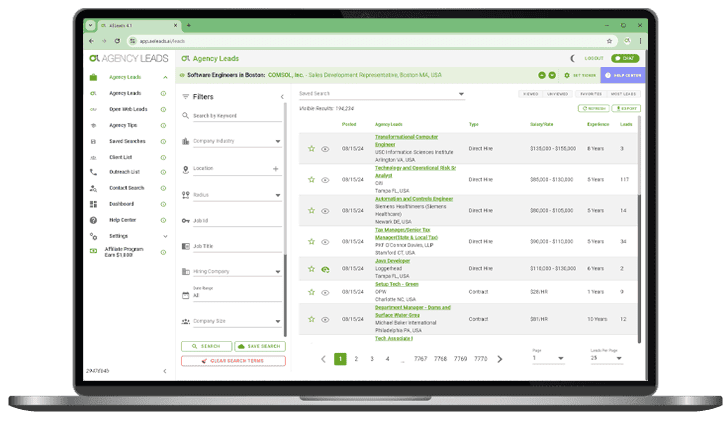Click info icon beside Saved Searches

coord(163,141)
